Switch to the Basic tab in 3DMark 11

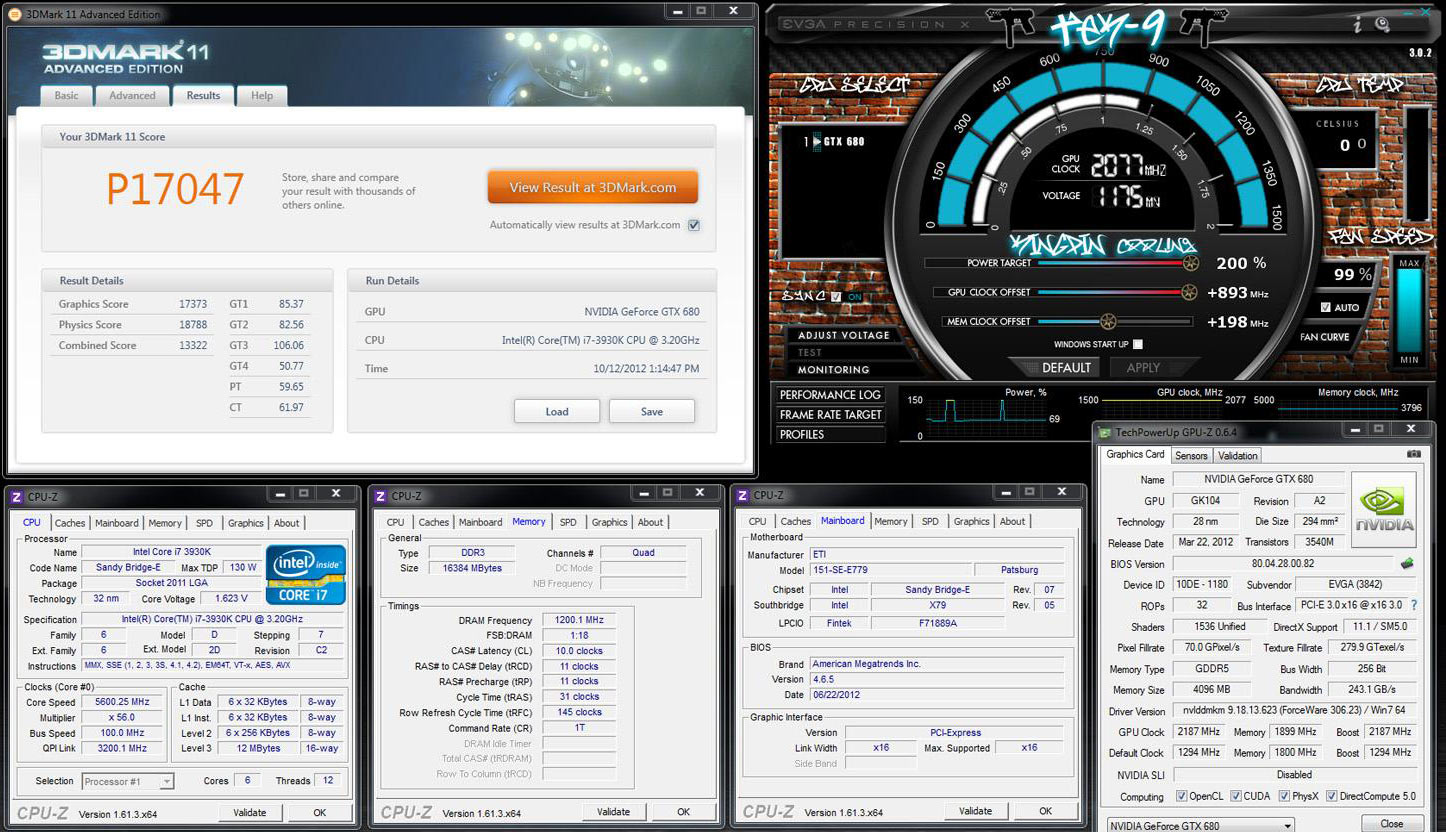click(x=66, y=95)
